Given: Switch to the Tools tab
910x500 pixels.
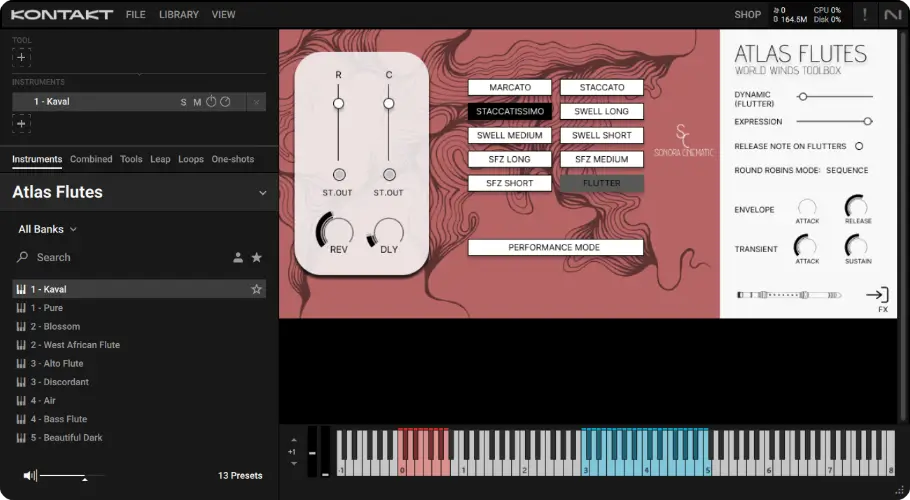Looking at the screenshot, I should tap(131, 159).
